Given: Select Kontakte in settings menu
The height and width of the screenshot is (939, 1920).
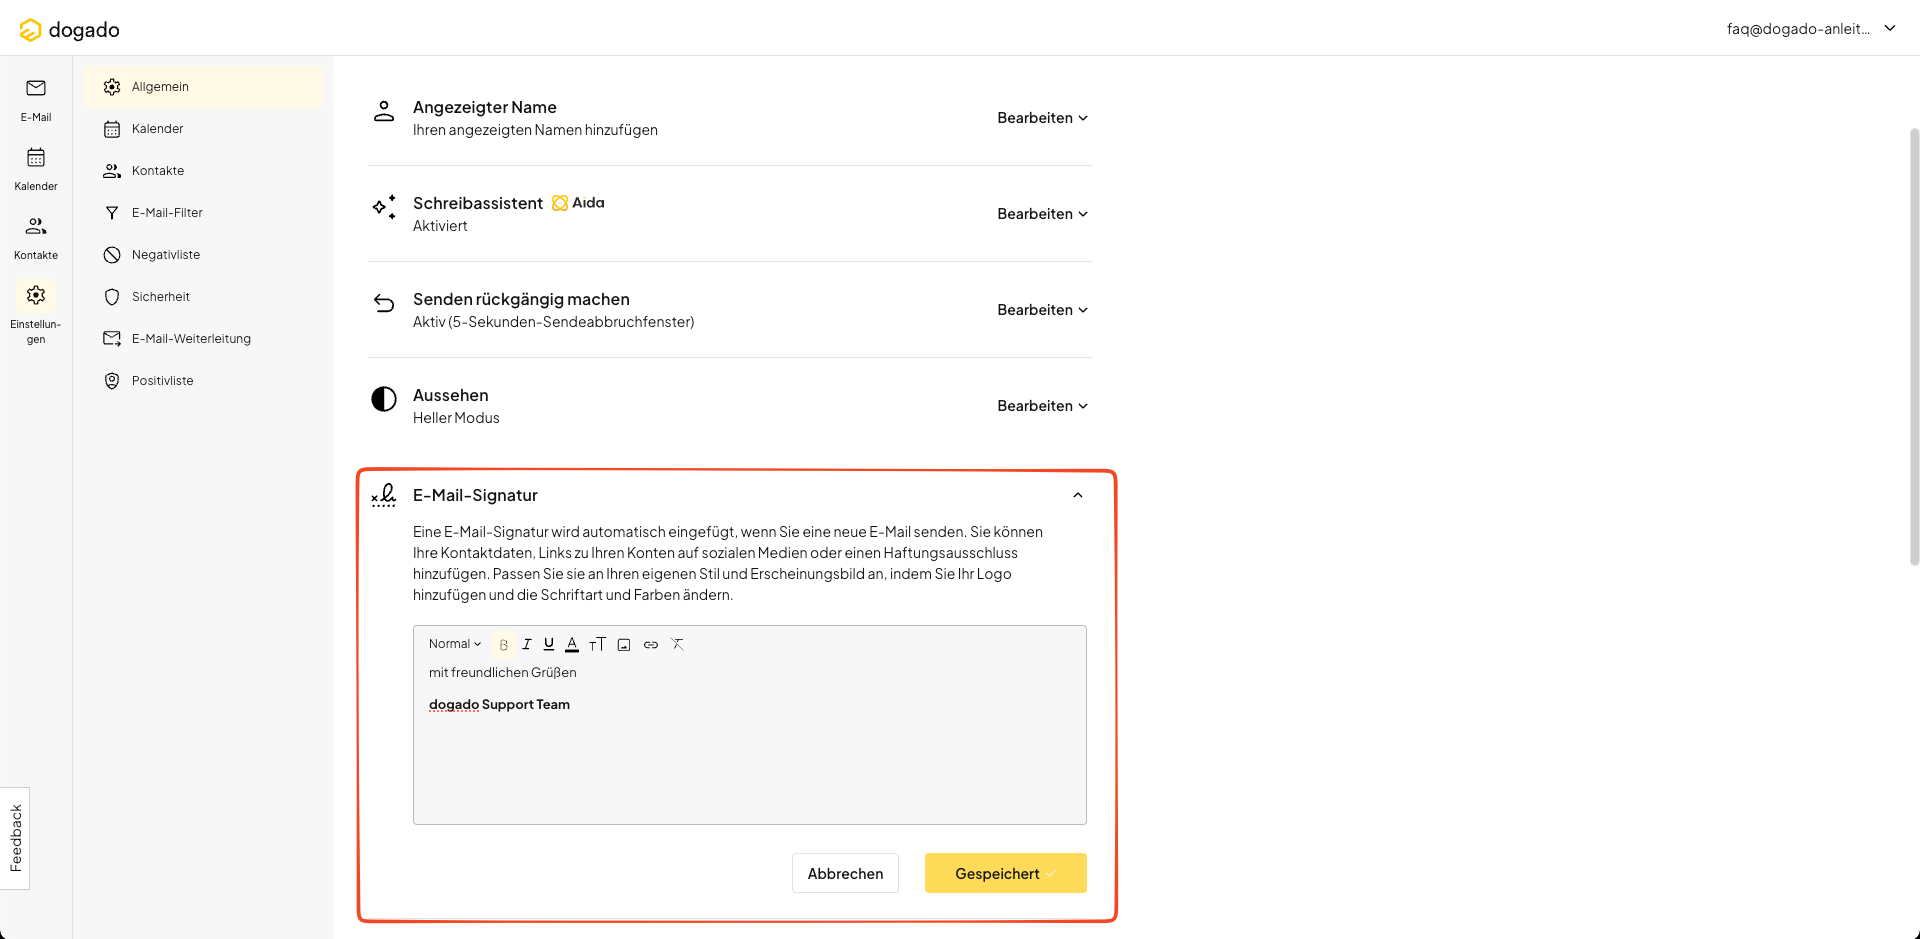Looking at the screenshot, I should pyautogui.click(x=203, y=171).
